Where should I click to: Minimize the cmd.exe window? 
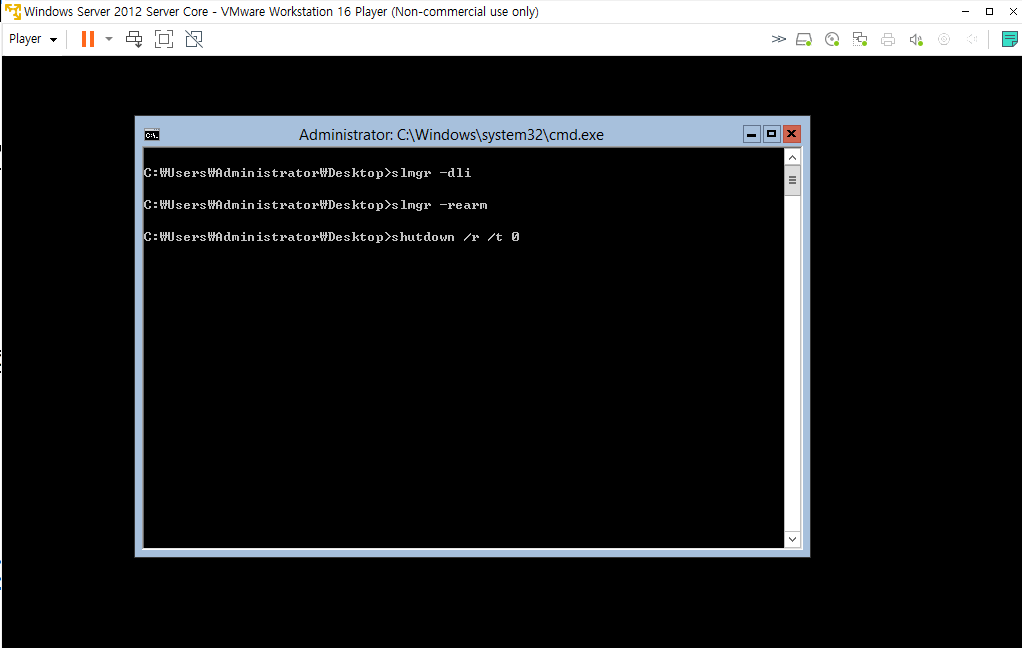point(752,134)
